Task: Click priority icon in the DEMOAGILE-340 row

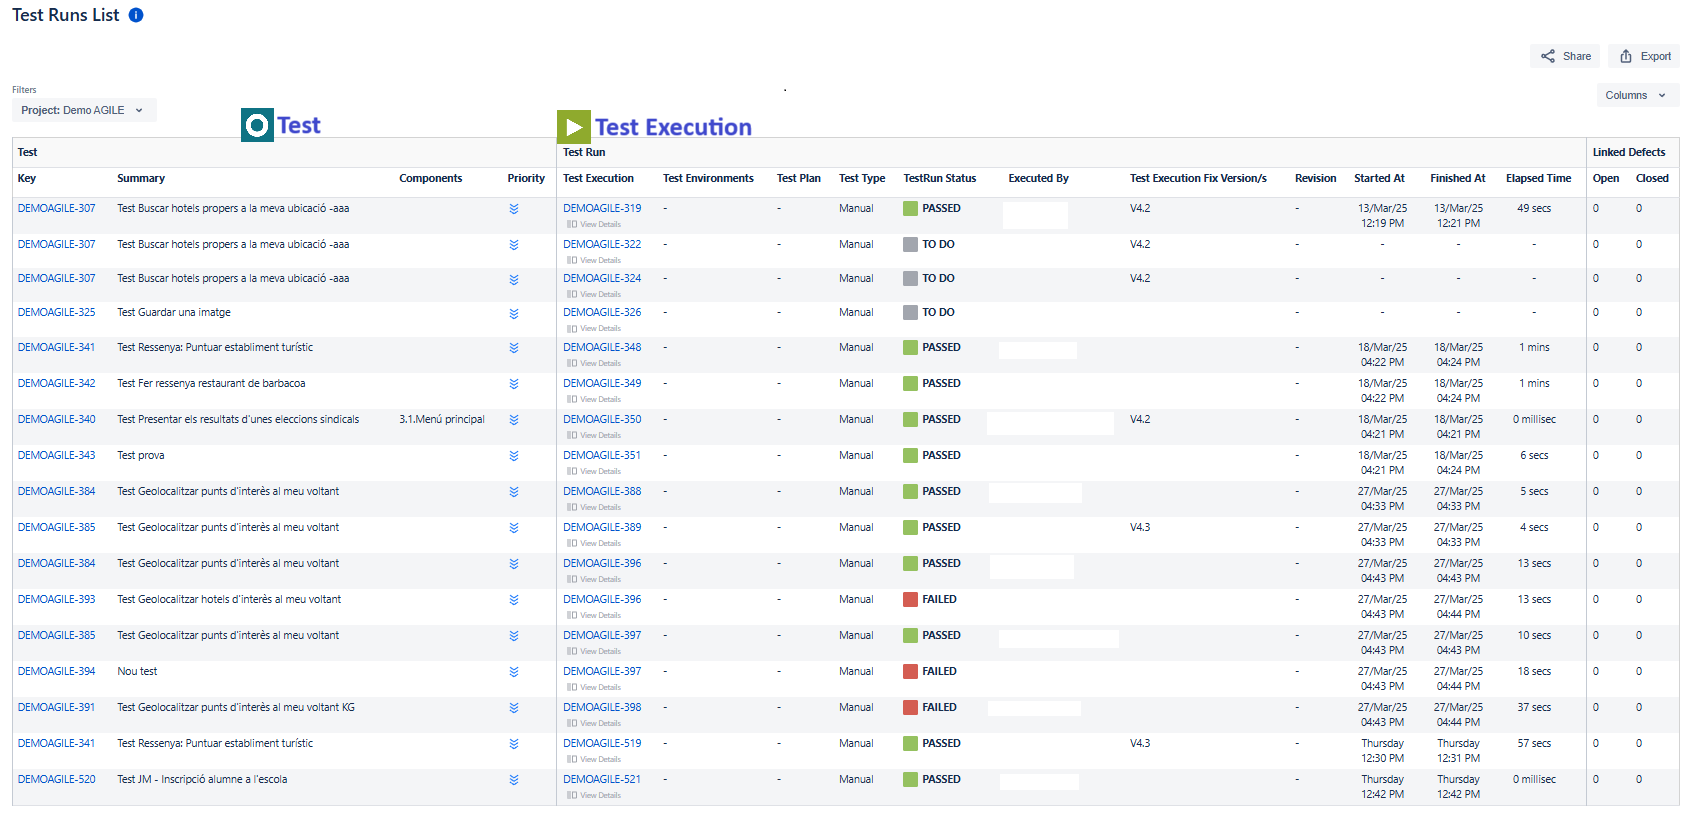Action: click(x=514, y=420)
